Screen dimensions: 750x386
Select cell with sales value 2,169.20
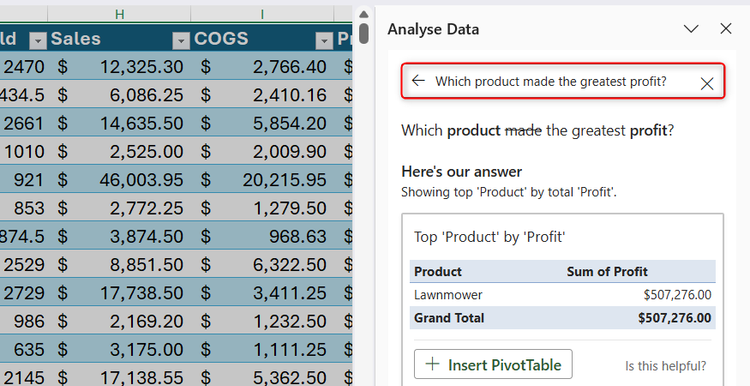tap(119, 320)
